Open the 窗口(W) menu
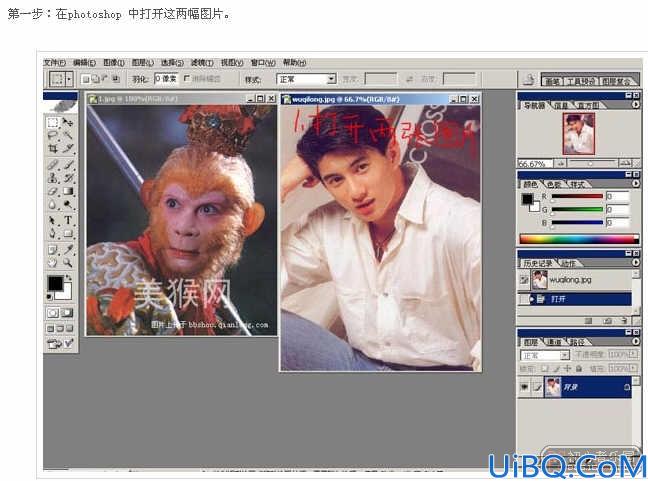648x481 pixels. click(x=263, y=62)
